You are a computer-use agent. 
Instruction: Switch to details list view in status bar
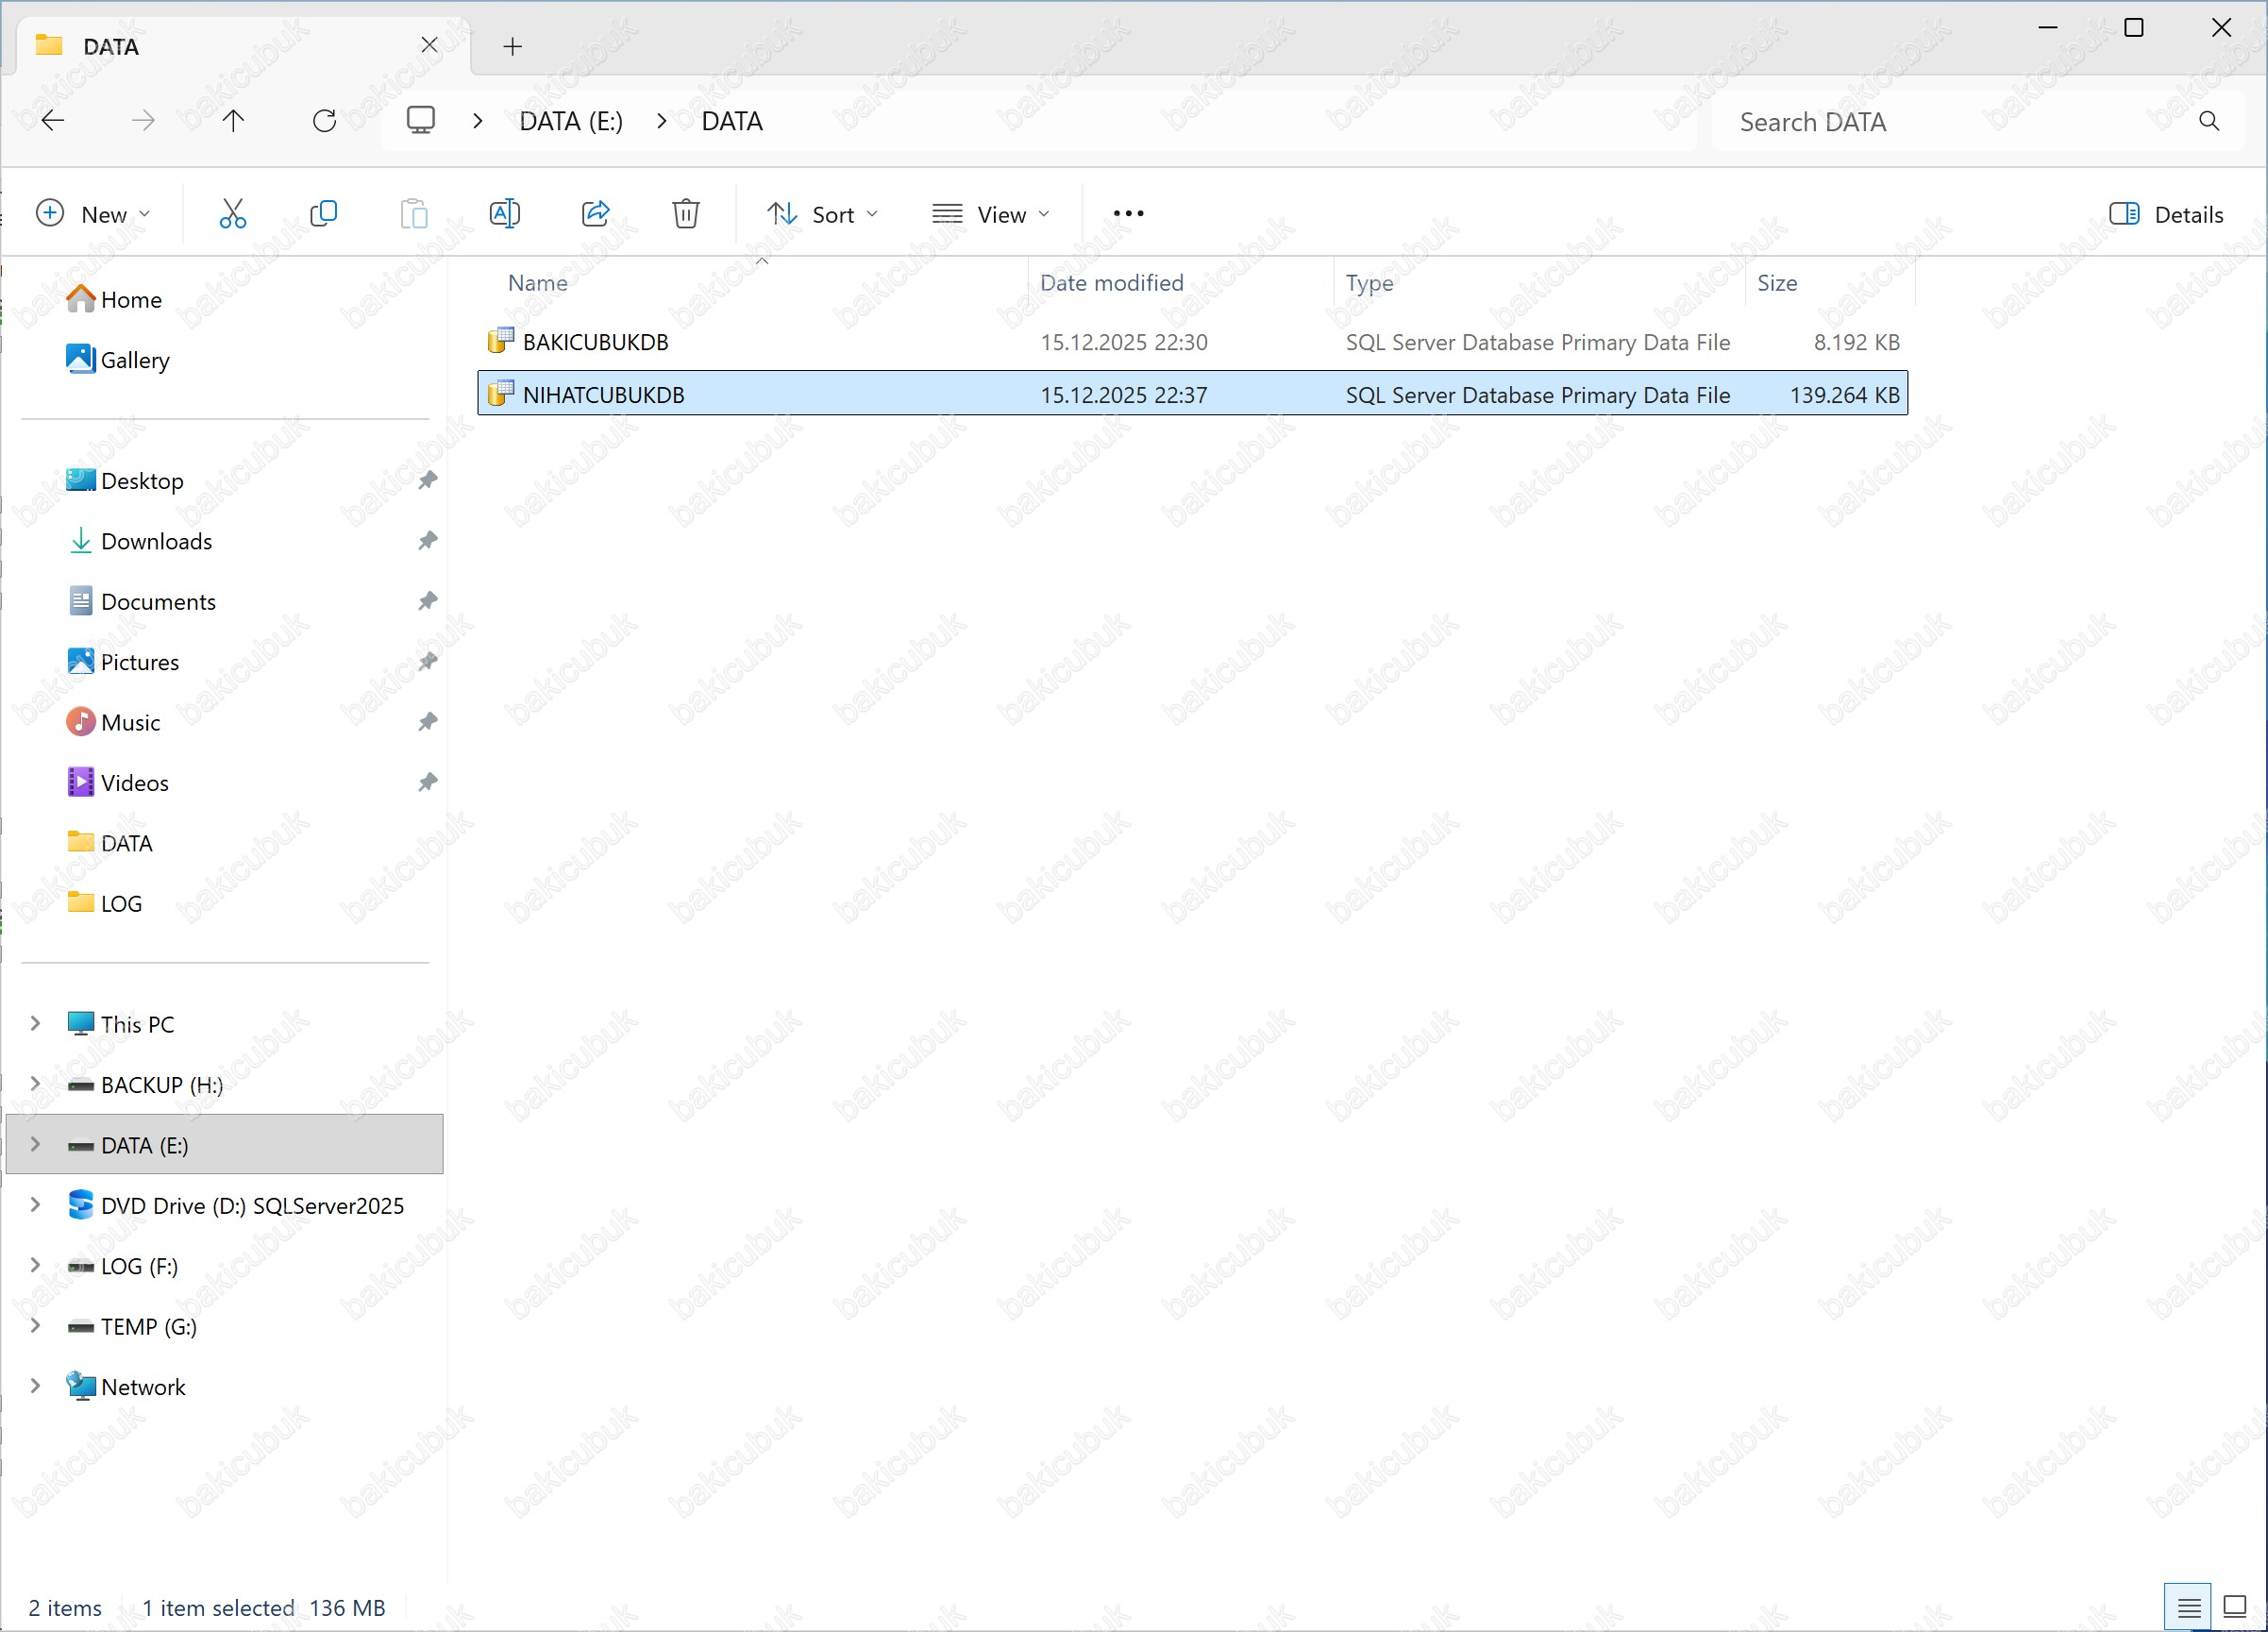(2187, 1607)
